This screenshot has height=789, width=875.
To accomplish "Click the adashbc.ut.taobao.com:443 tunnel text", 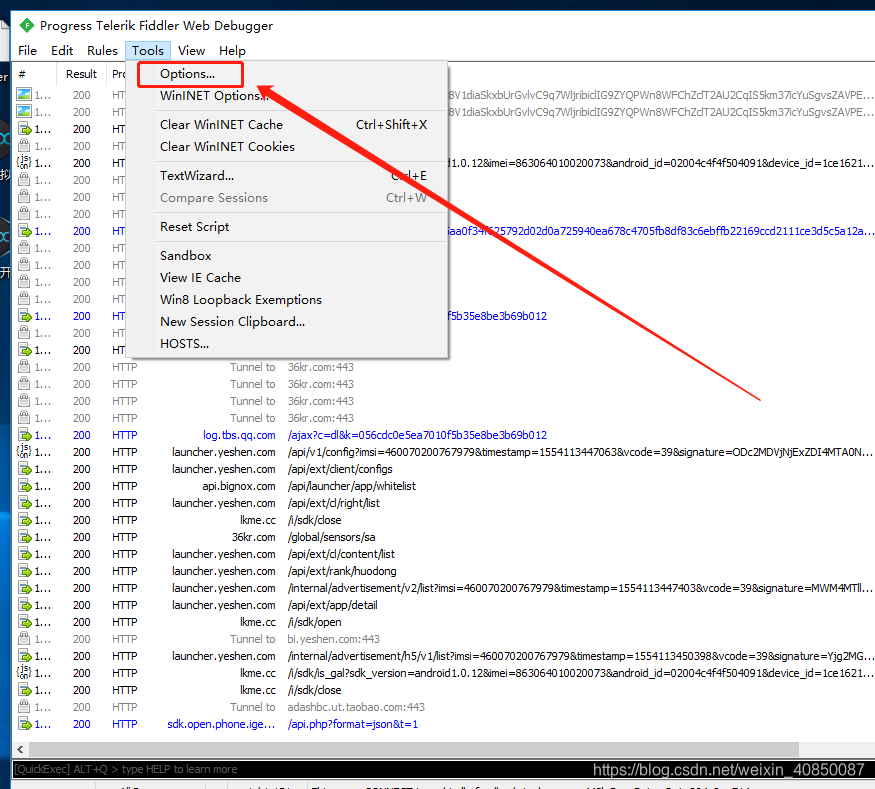I will click(x=356, y=707).
